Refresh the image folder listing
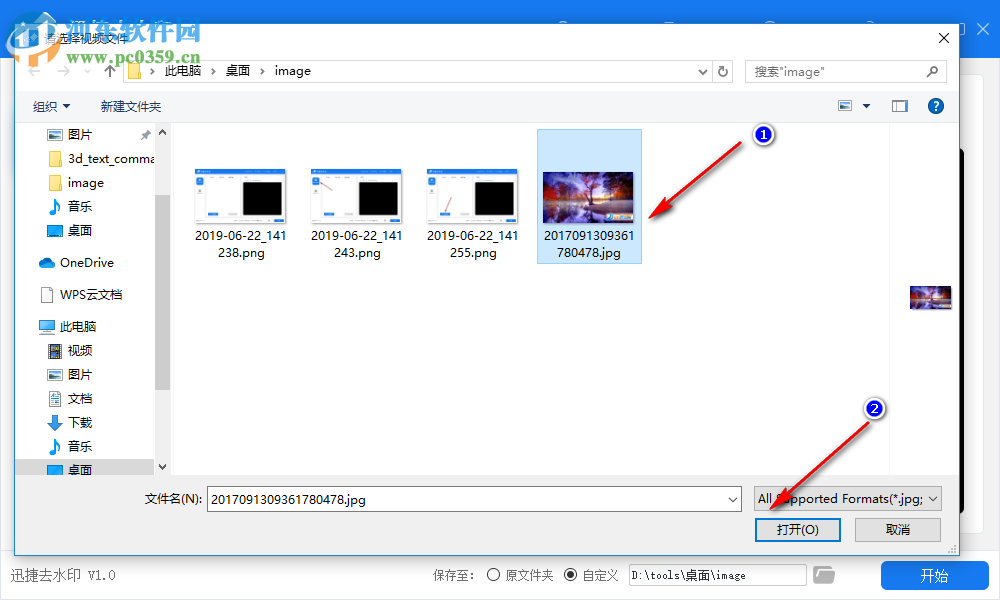This screenshot has width=1000, height=600. [x=723, y=71]
